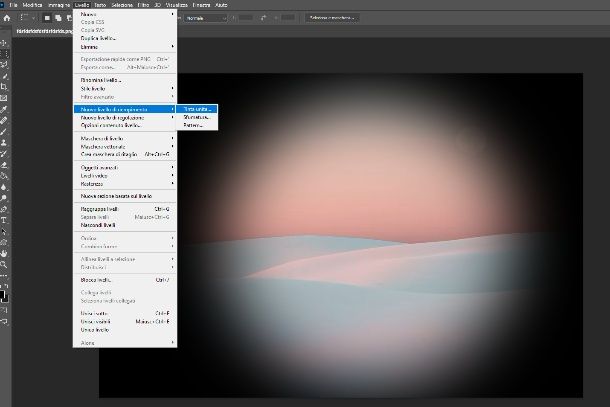
Task: Choose Tinta unita from the submenu
Action: (197, 109)
